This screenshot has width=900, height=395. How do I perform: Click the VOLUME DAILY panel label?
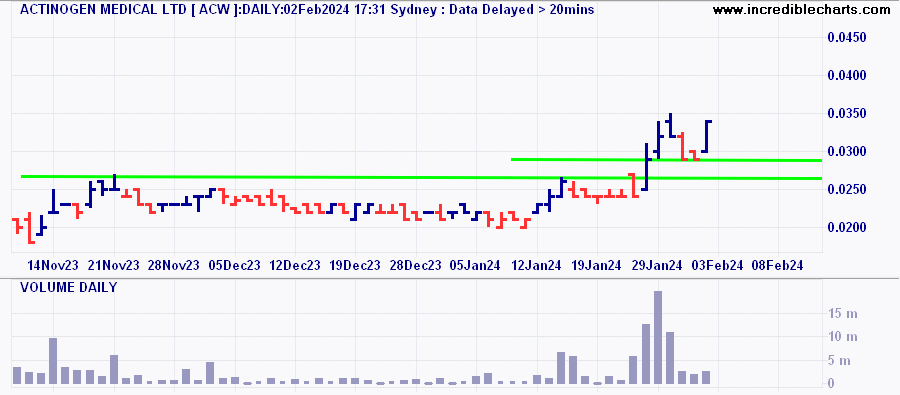click(x=68, y=287)
